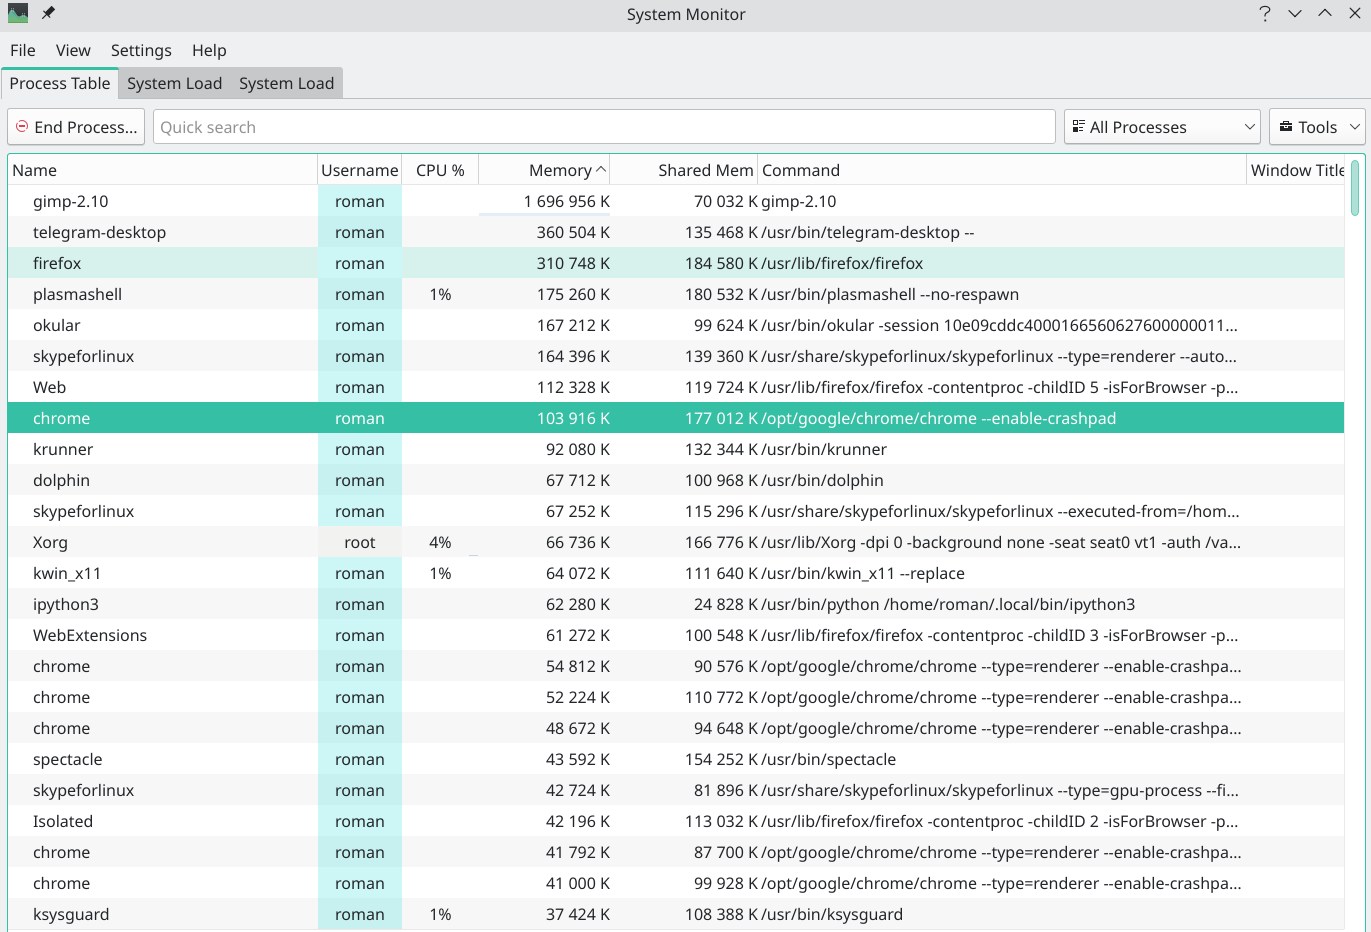This screenshot has width=1371, height=932.
Task: Click the title bar help question mark
Action: (1265, 14)
